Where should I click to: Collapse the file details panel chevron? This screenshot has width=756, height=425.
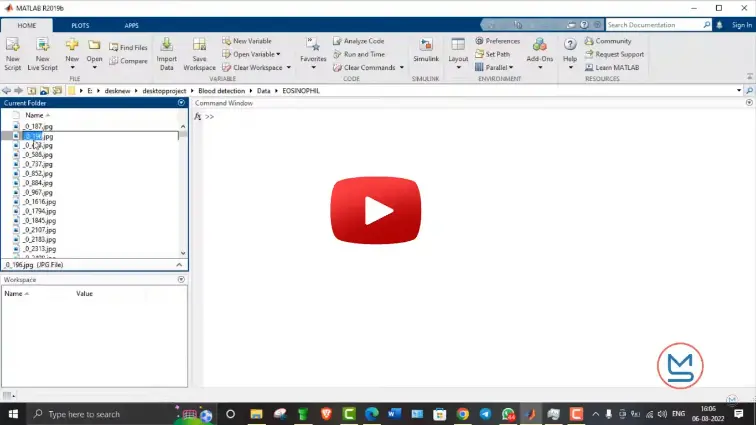click(181, 265)
